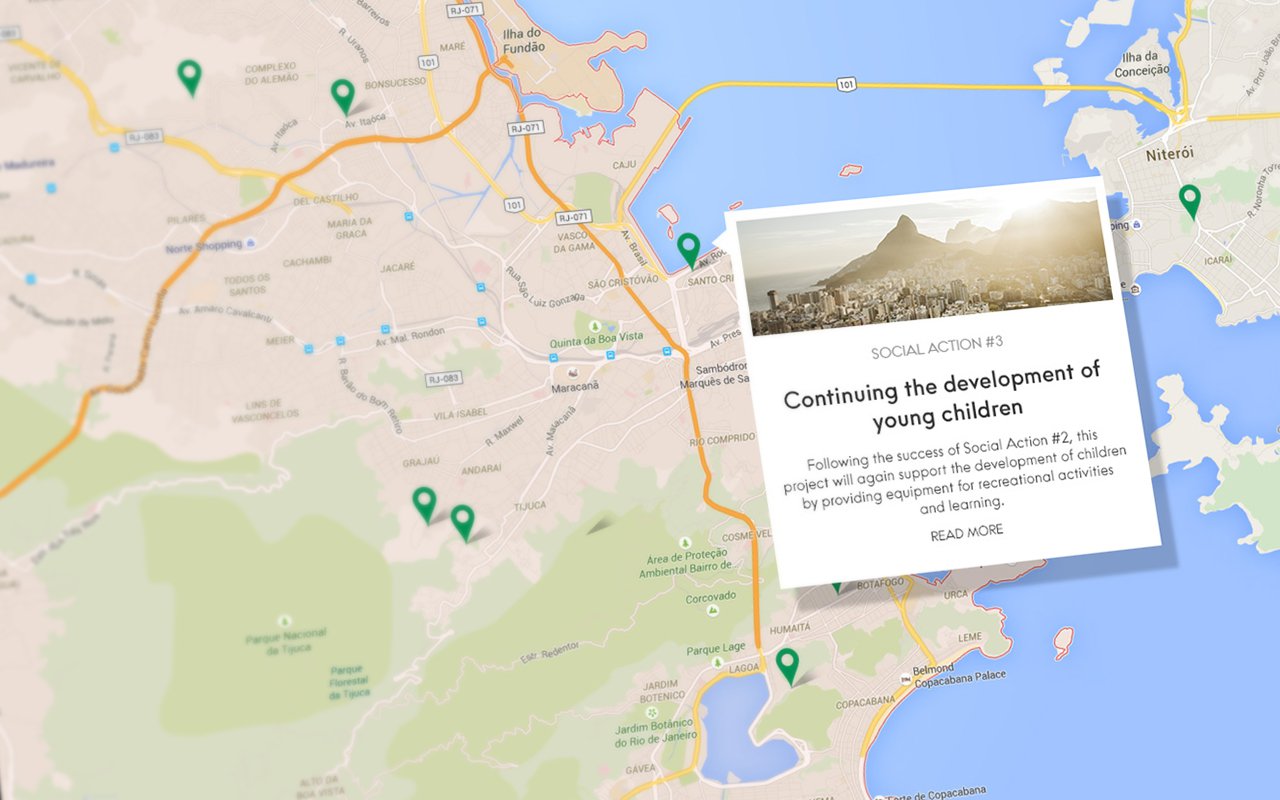Click the 'MÉIER' neighborhood label
The height and width of the screenshot is (800, 1280).
pos(279,340)
